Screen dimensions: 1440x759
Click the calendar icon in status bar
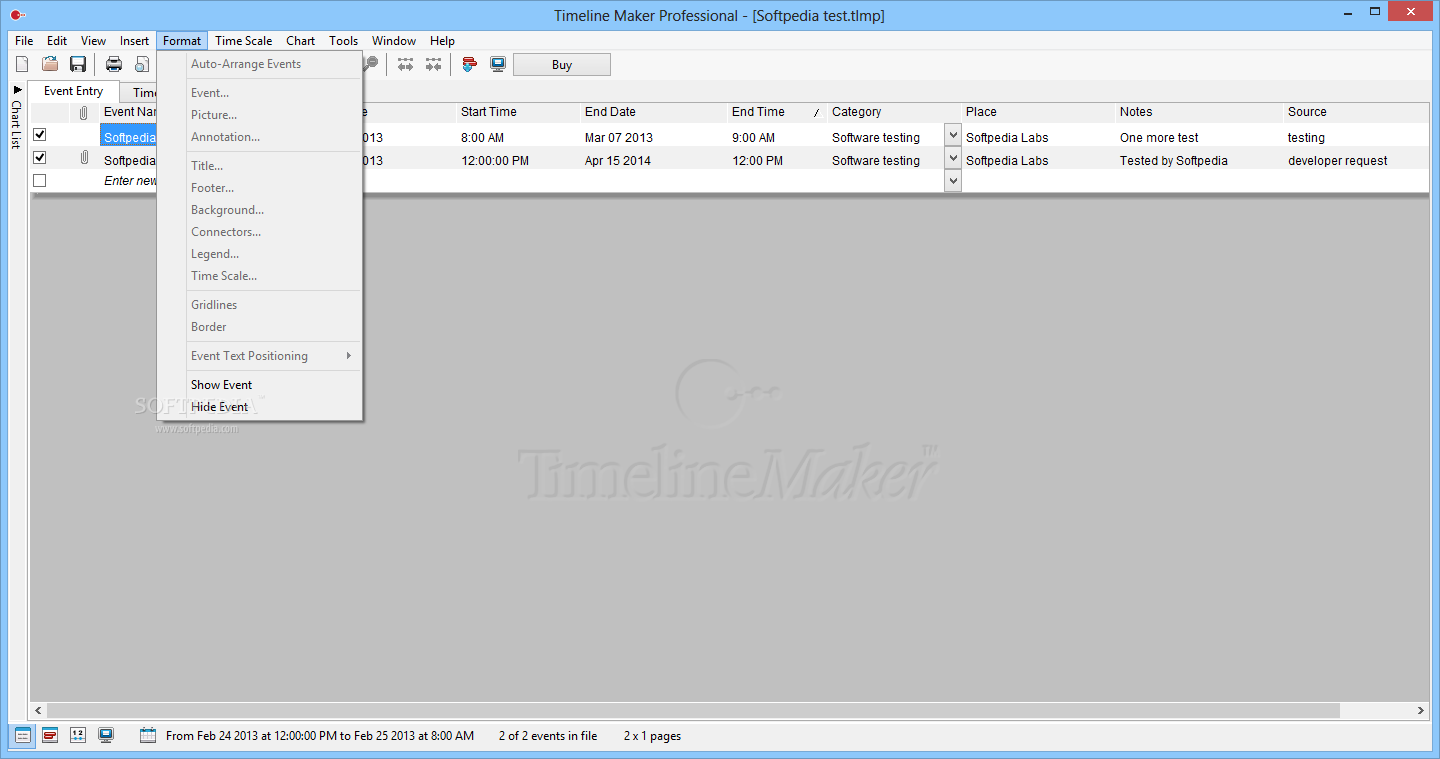coord(148,736)
